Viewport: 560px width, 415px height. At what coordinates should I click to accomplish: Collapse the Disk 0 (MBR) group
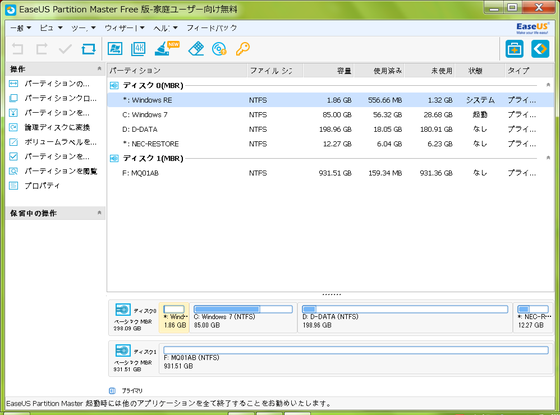coord(548,85)
